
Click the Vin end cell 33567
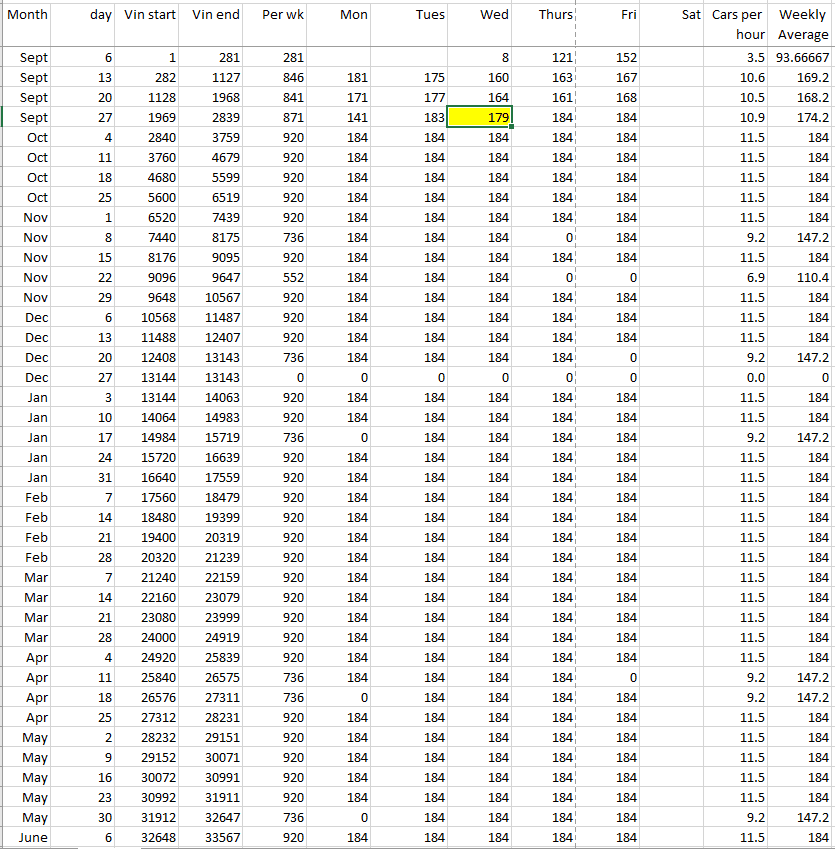(x=214, y=837)
